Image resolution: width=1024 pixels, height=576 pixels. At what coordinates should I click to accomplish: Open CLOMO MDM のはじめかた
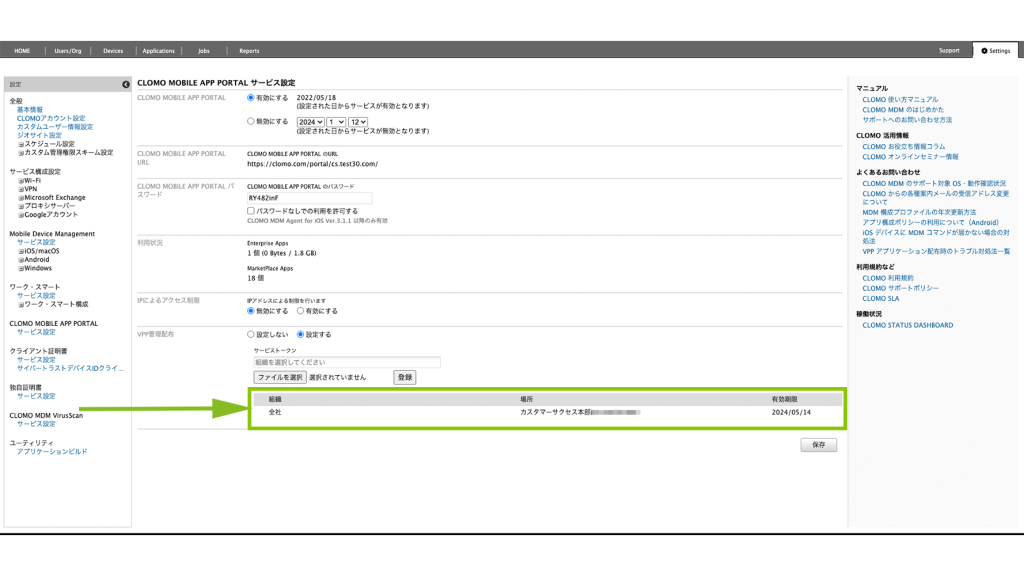click(x=903, y=110)
